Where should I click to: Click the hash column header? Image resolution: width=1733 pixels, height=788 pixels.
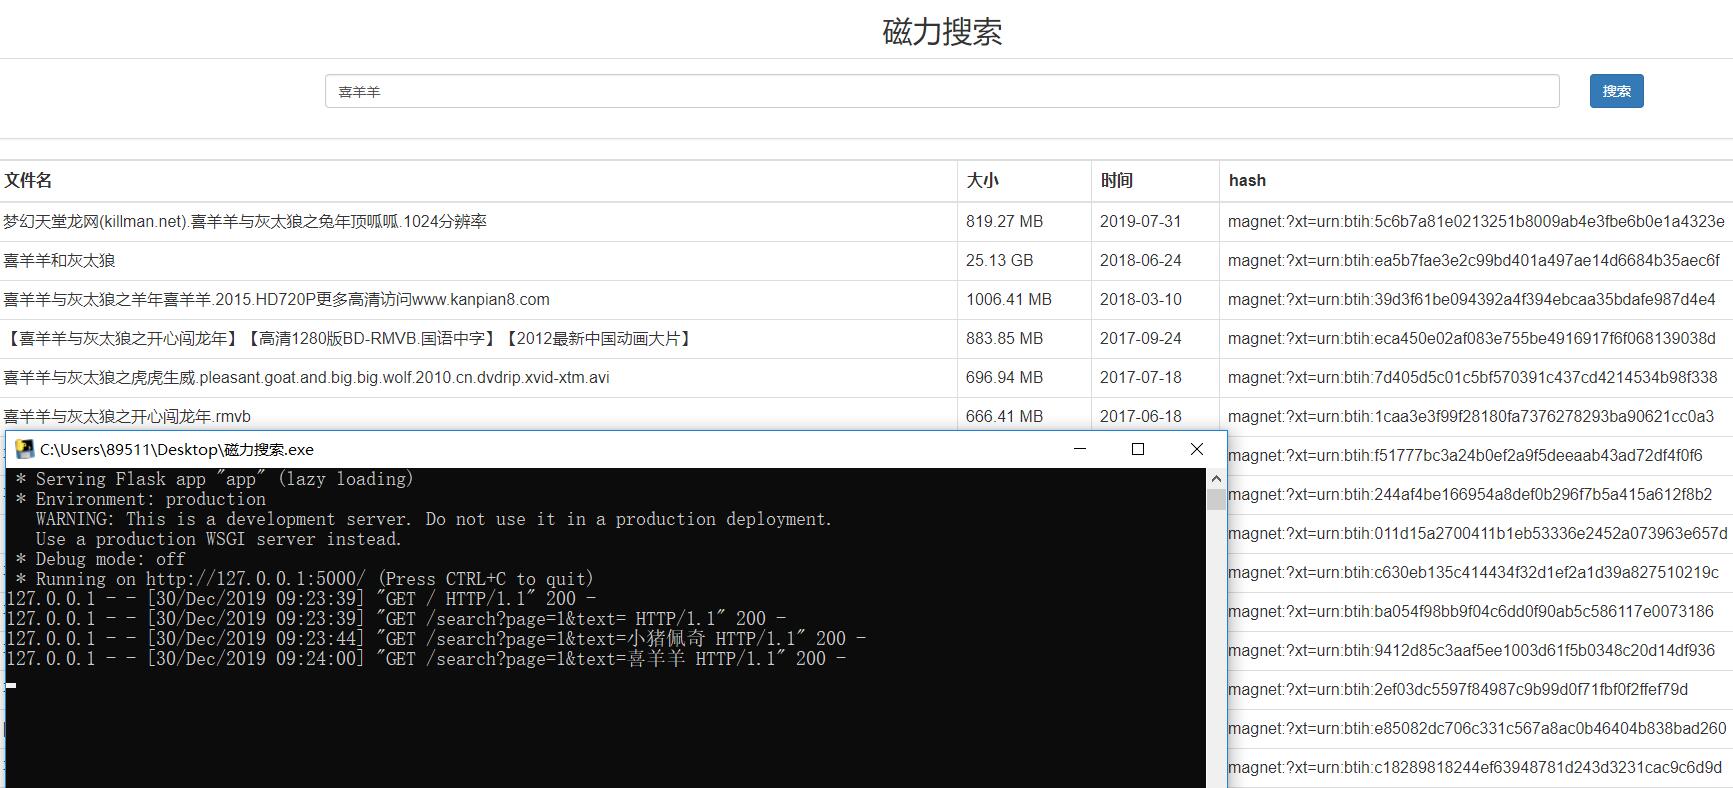pos(1247,181)
